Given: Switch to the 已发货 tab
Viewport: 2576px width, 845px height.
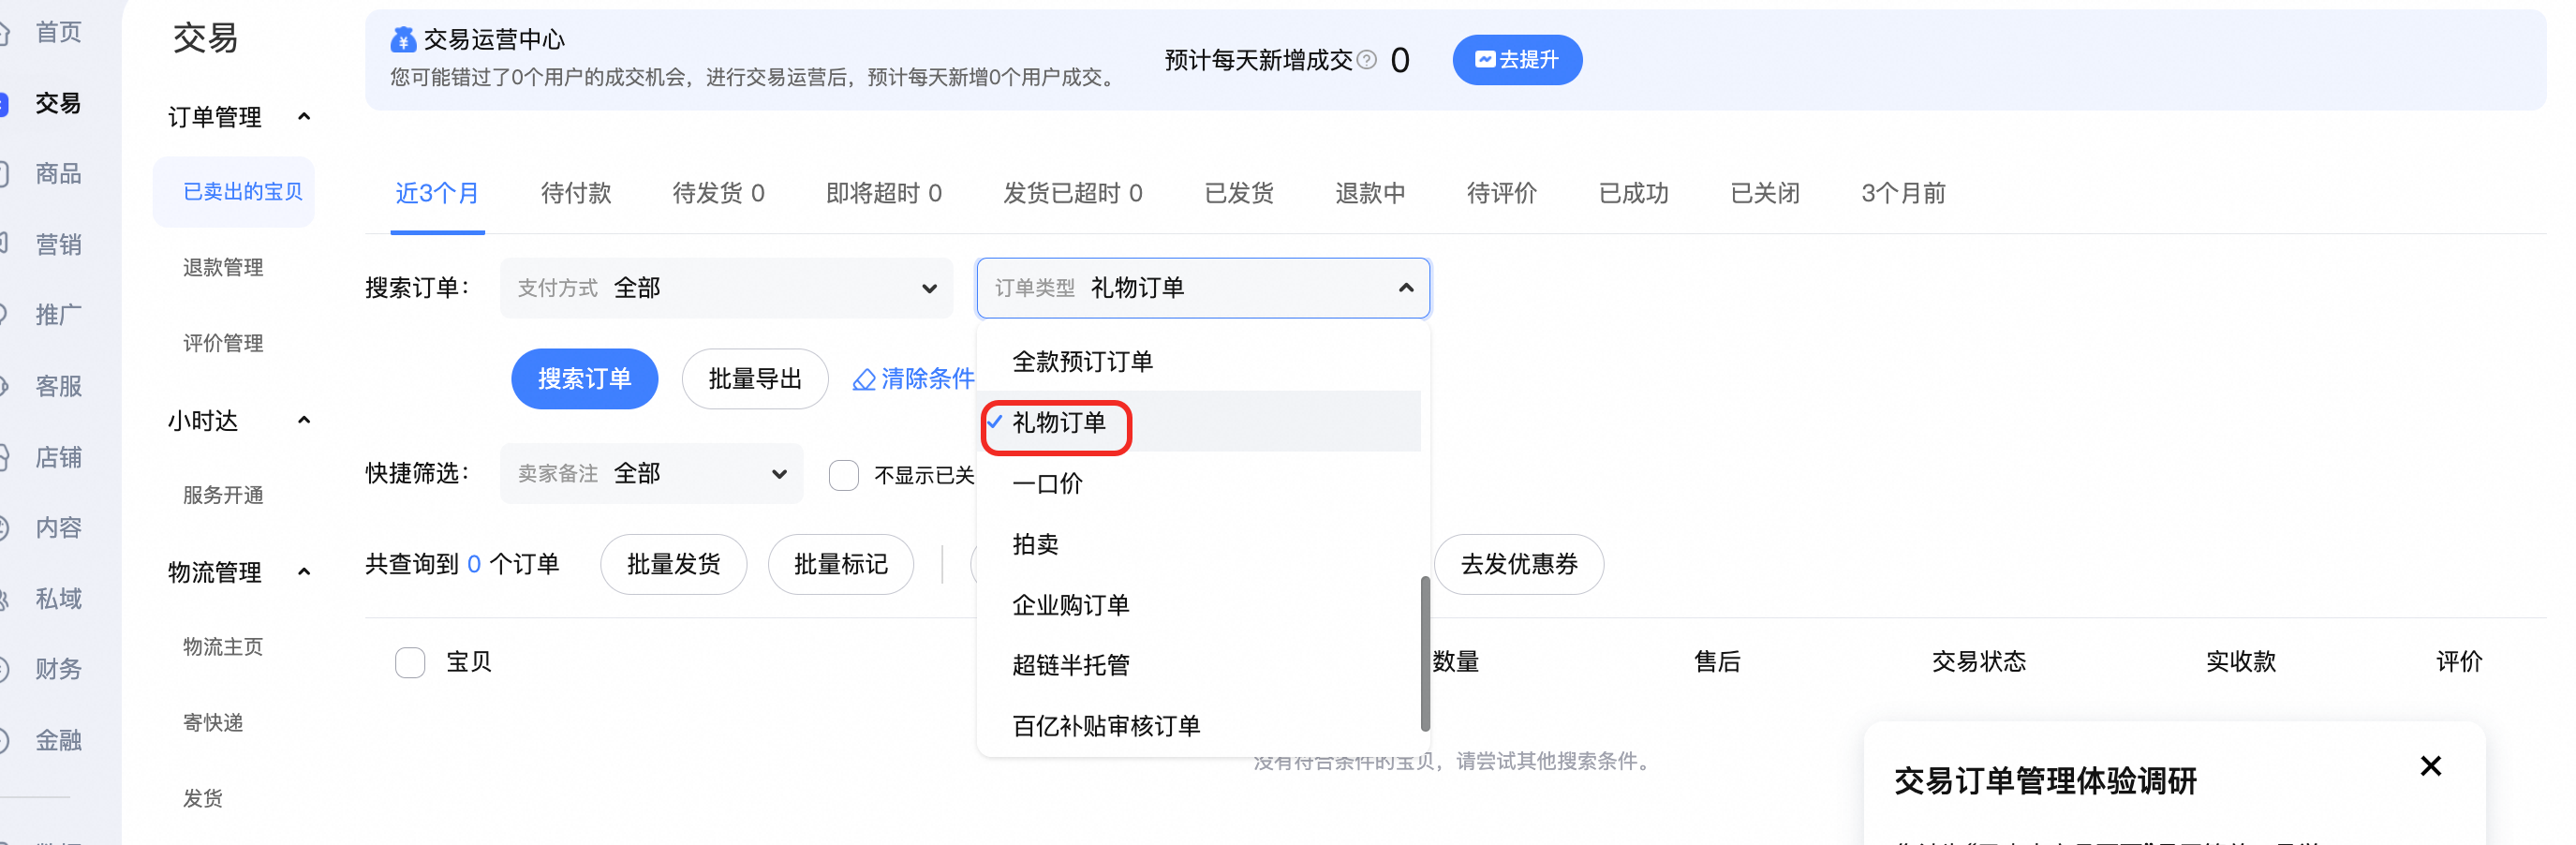Looking at the screenshot, I should click(x=1239, y=193).
